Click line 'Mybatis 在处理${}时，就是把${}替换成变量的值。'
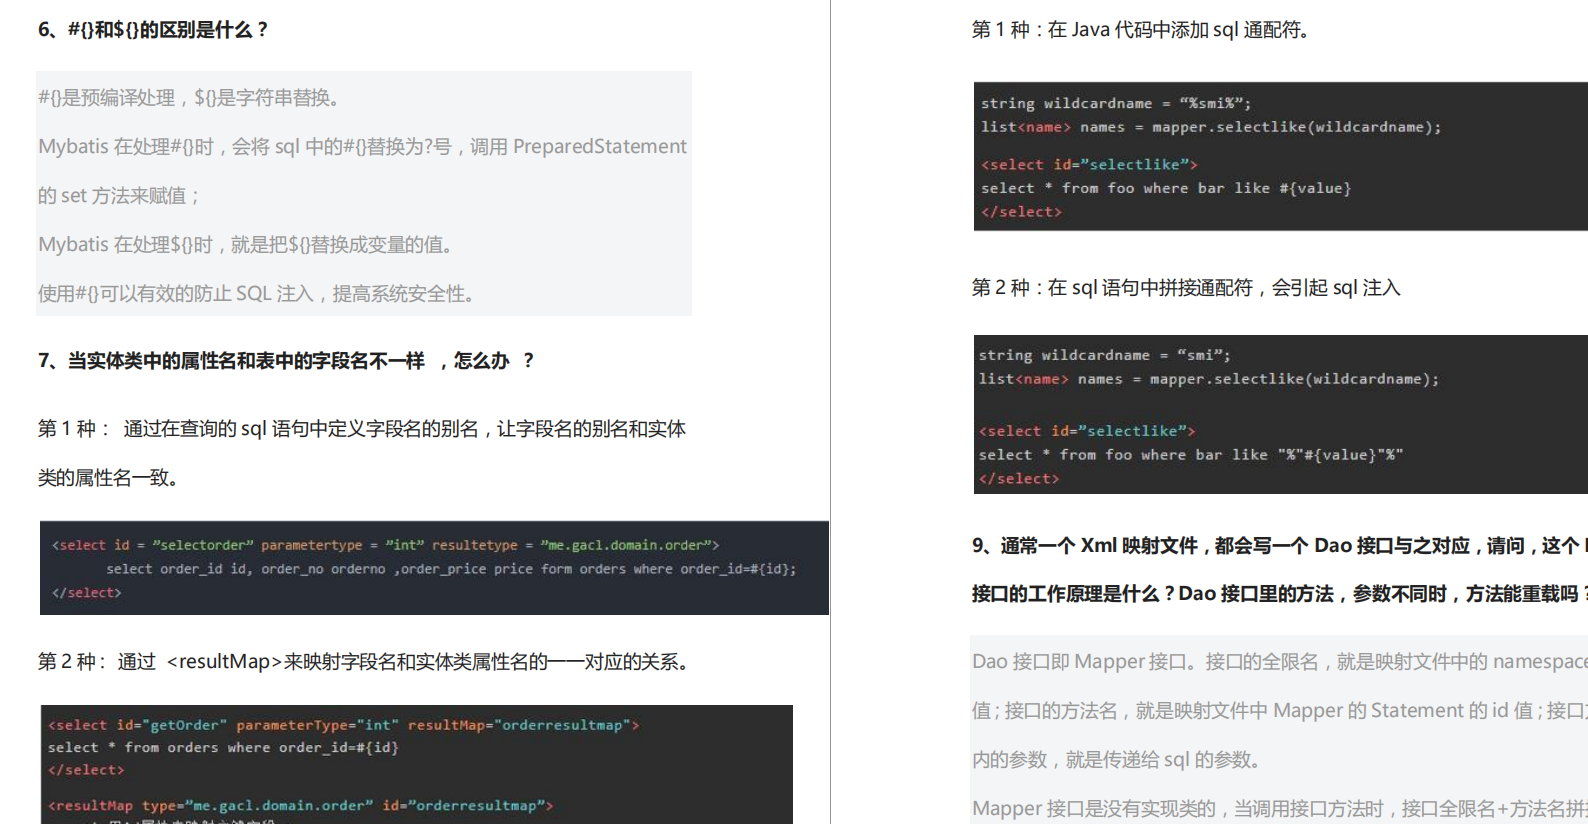This screenshot has width=1588, height=824. coord(248,245)
